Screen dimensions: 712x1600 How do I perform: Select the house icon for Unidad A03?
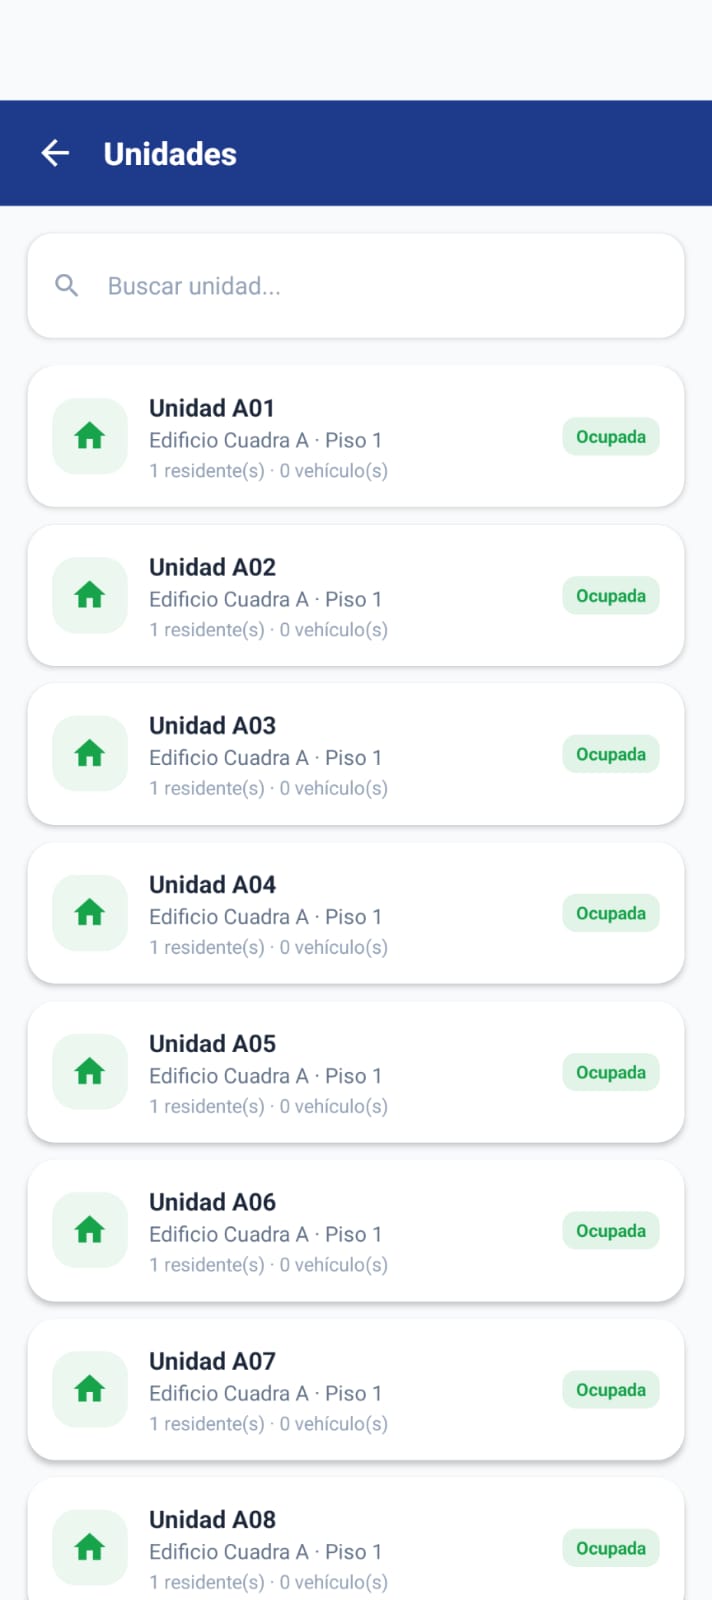[90, 754]
